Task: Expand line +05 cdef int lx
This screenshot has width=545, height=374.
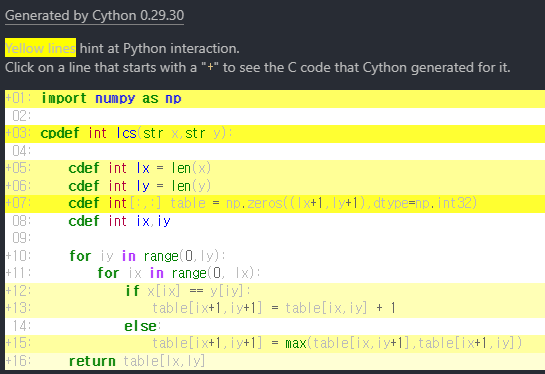Action: click(x=275, y=169)
